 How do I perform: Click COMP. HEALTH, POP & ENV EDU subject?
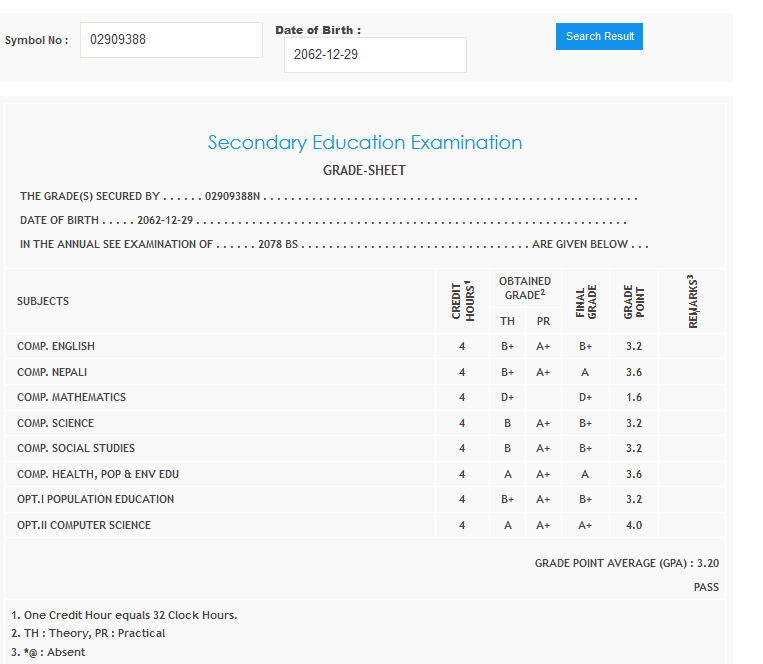(x=98, y=474)
